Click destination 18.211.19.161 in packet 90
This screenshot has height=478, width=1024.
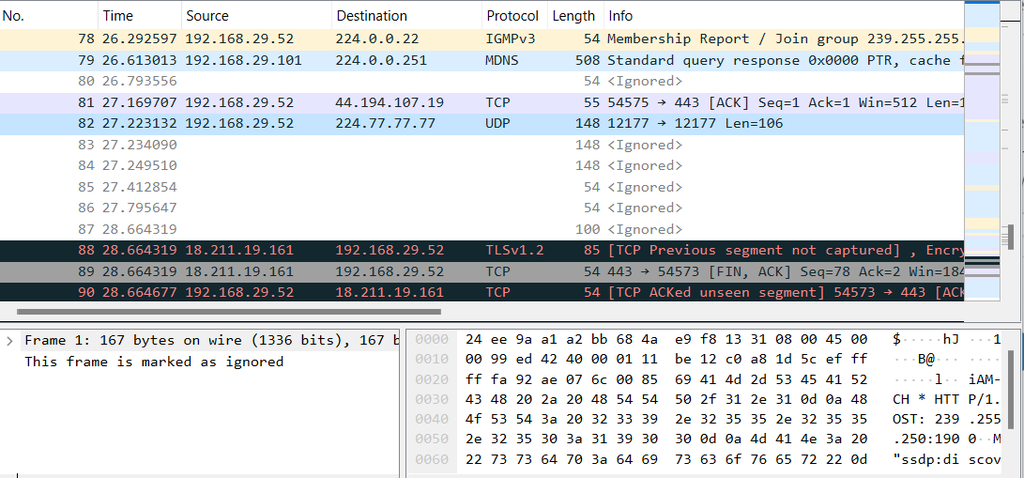pos(389,292)
